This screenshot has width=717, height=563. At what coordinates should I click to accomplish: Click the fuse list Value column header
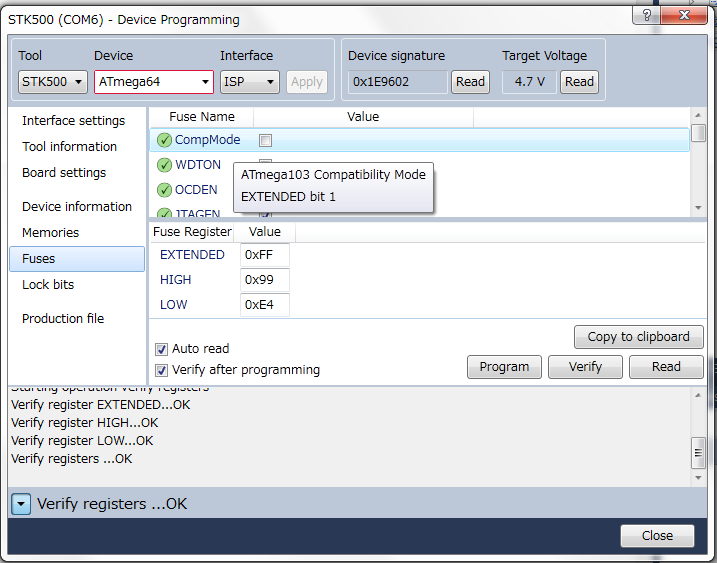point(363,117)
